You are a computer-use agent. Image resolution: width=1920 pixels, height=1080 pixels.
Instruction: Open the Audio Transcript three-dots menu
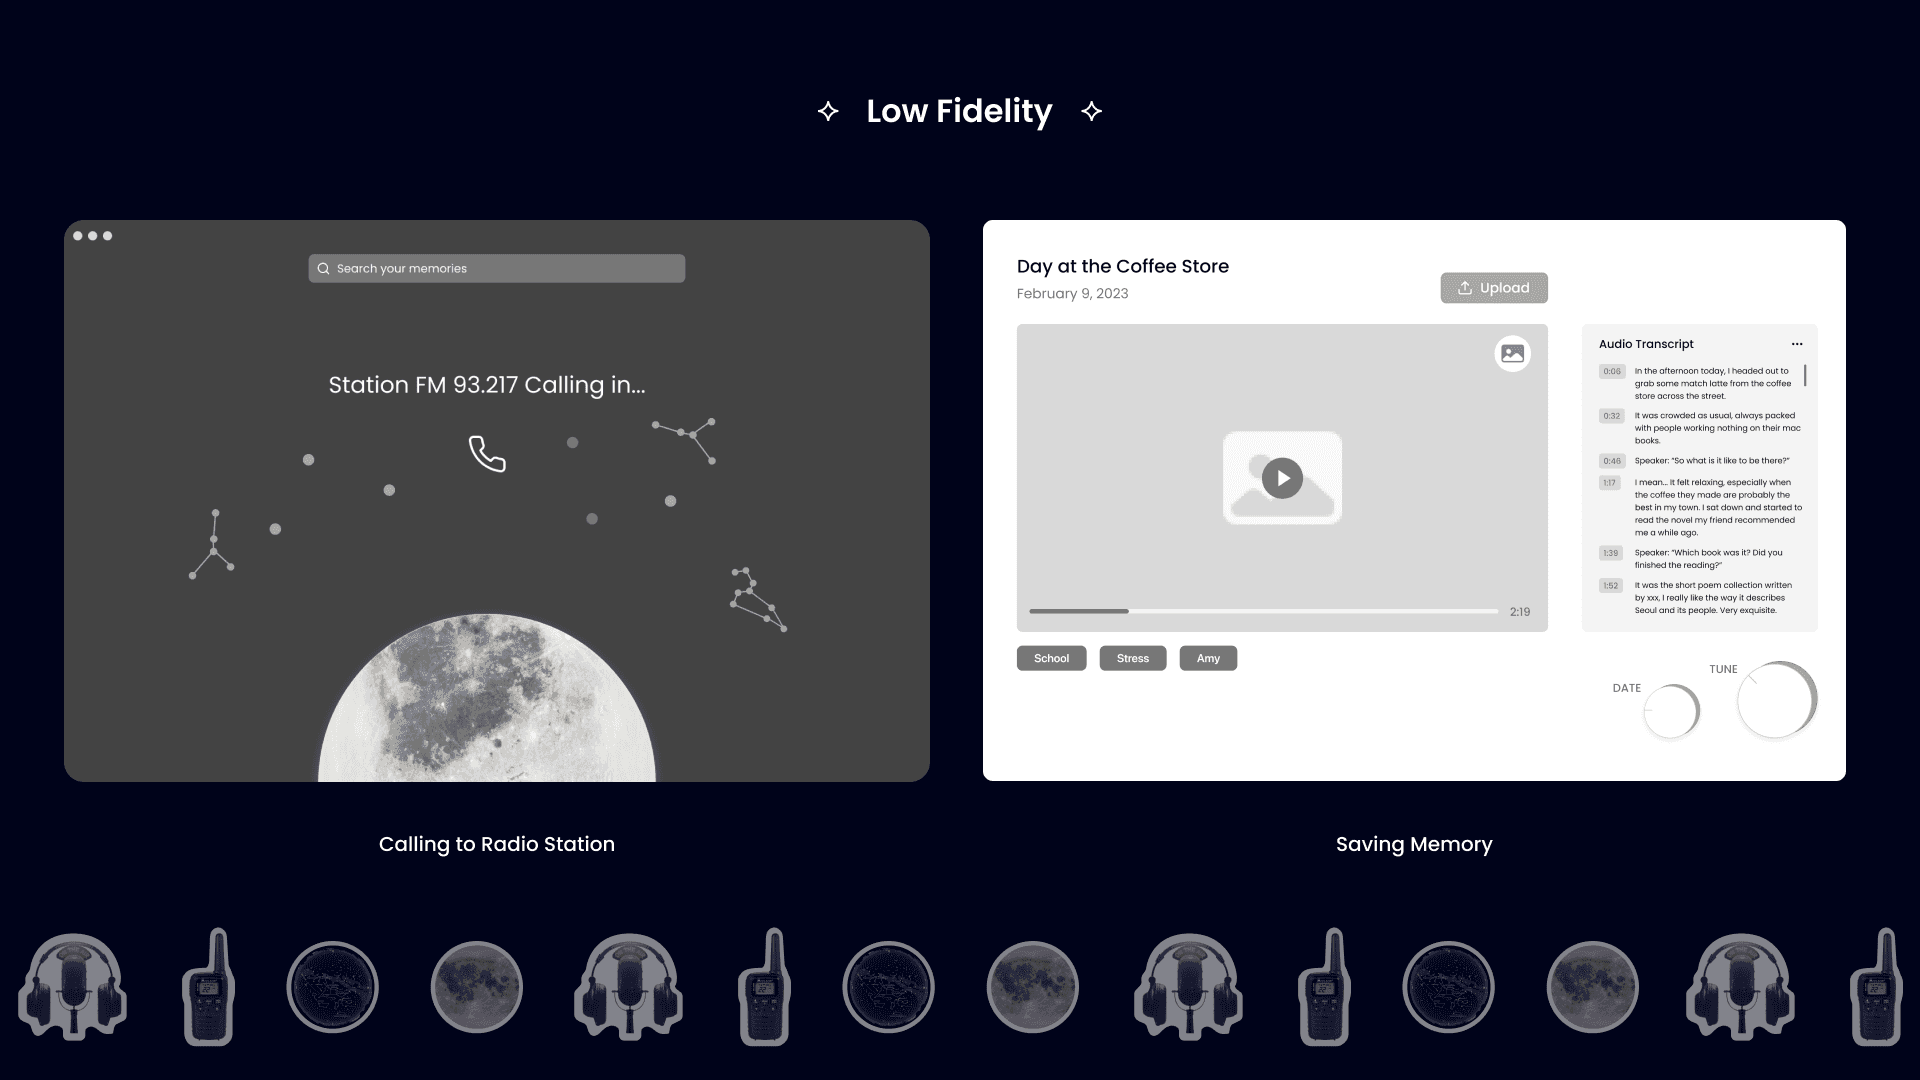(x=1797, y=344)
